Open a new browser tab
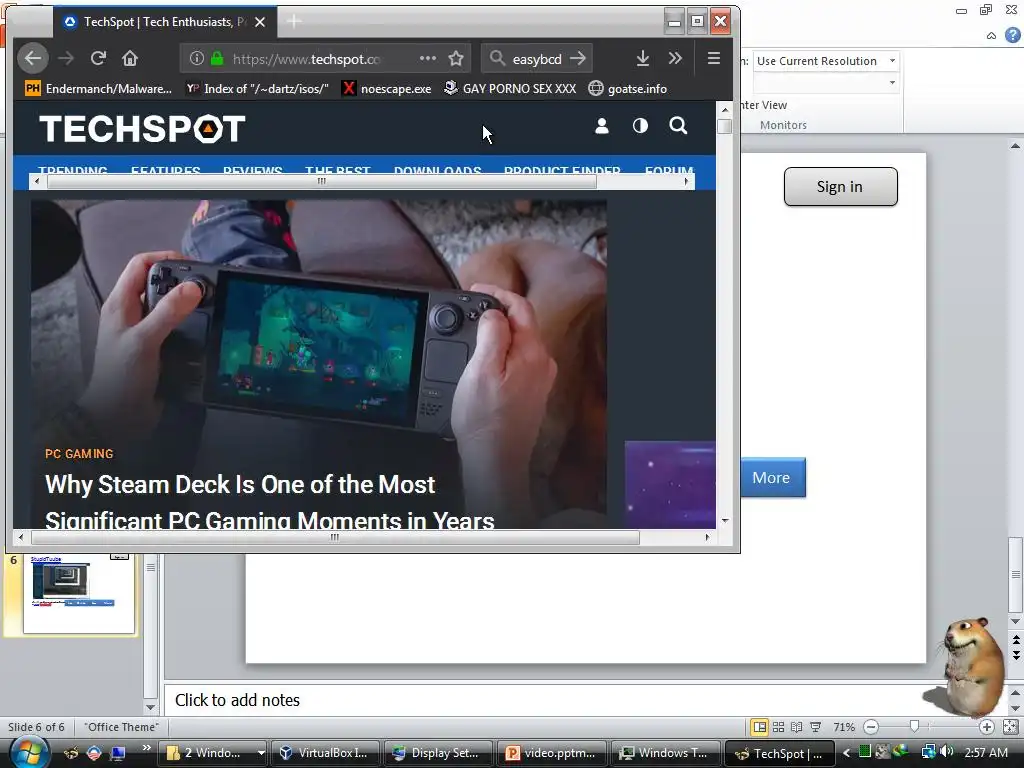Viewport: 1024px width, 768px height. 294,22
